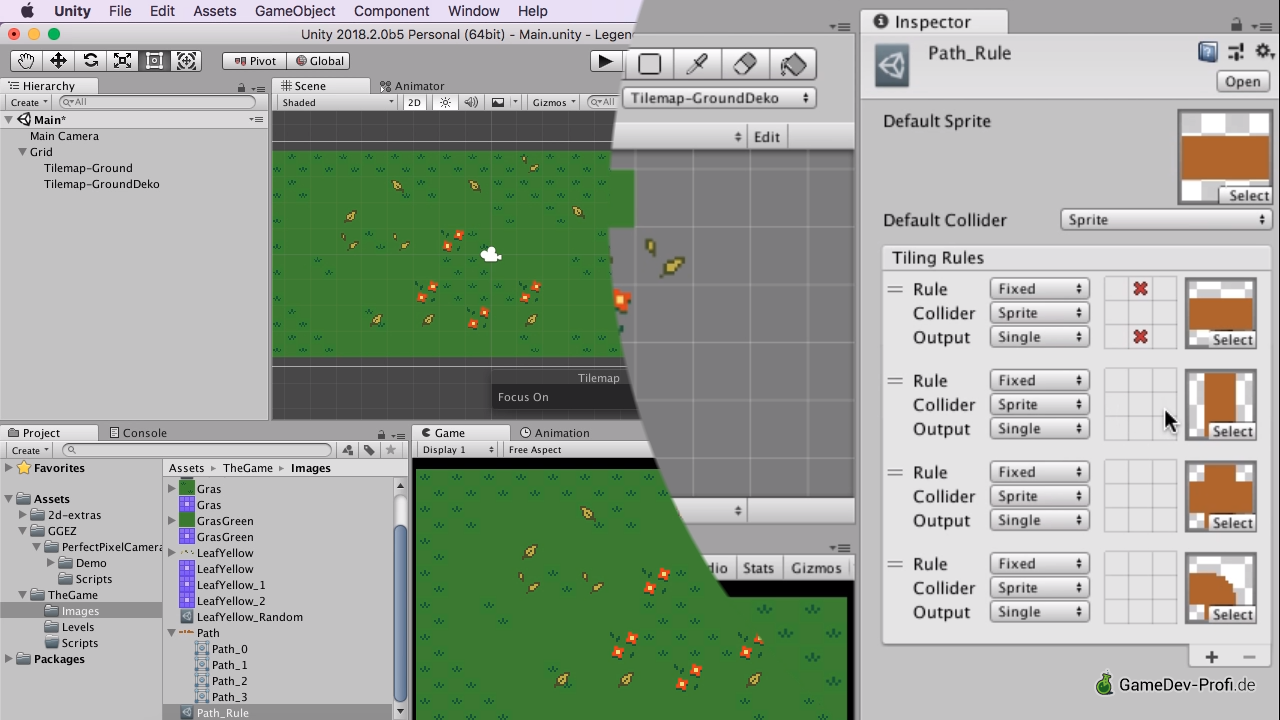
Task: Click the Stats button in Game view
Action: [x=759, y=568]
